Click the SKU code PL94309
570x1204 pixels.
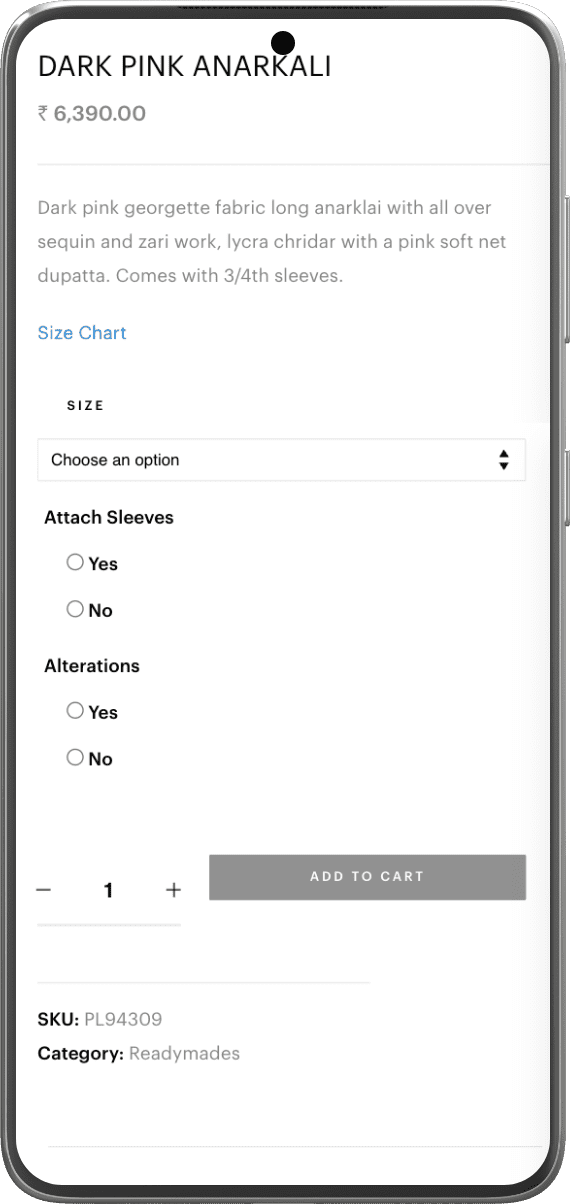[x=123, y=1019]
